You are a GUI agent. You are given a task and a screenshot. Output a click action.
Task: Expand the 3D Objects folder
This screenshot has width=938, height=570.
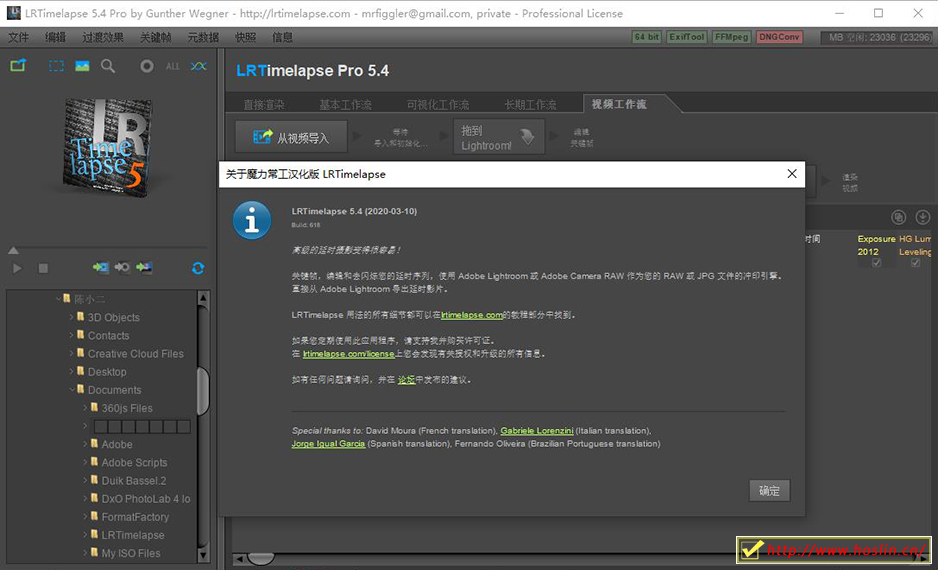(x=71, y=317)
